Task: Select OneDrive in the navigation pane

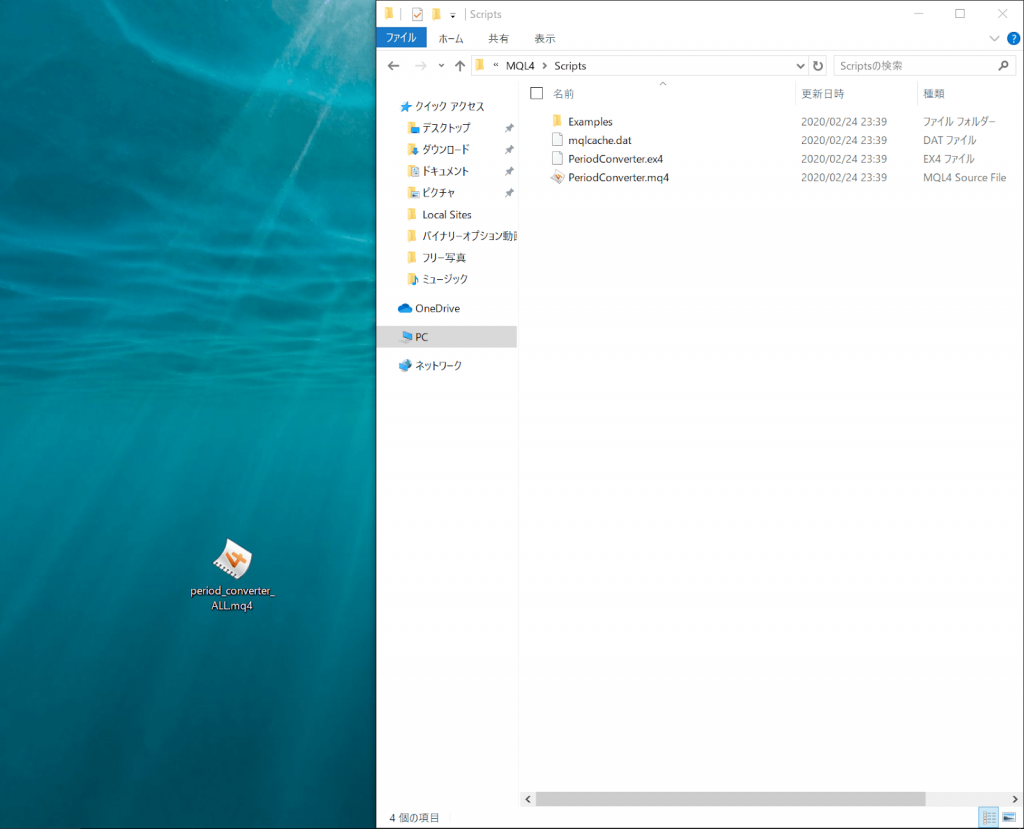Action: click(x=437, y=308)
